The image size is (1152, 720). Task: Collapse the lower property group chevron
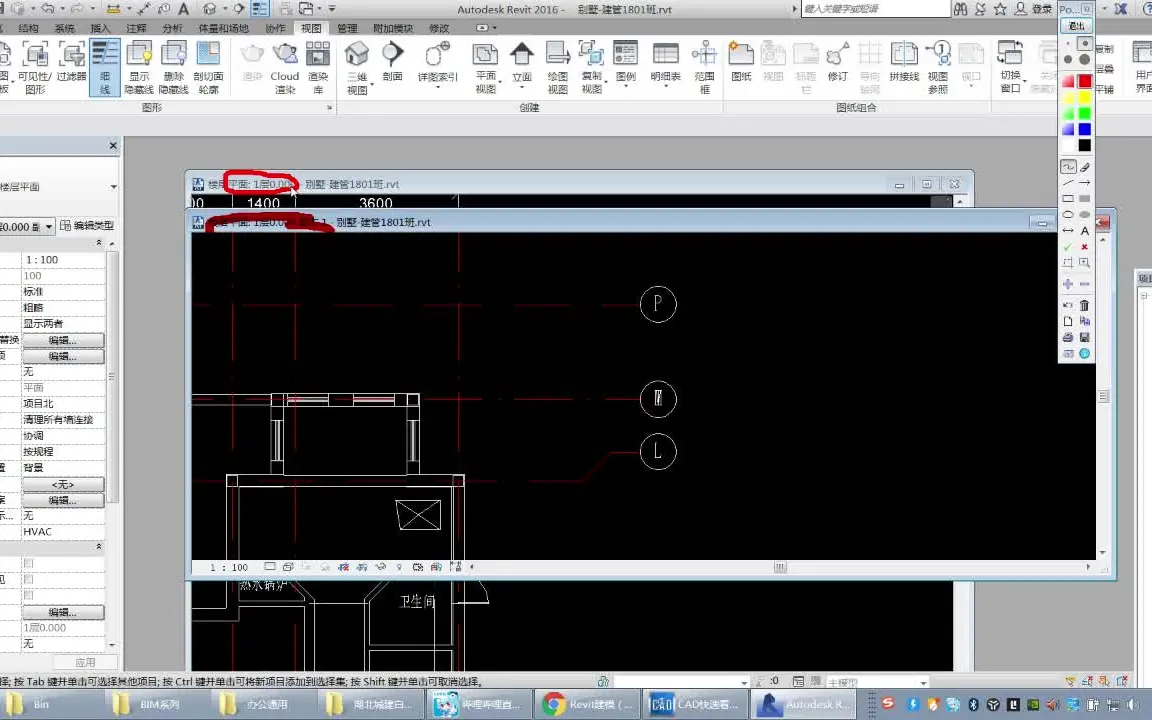pos(98,547)
